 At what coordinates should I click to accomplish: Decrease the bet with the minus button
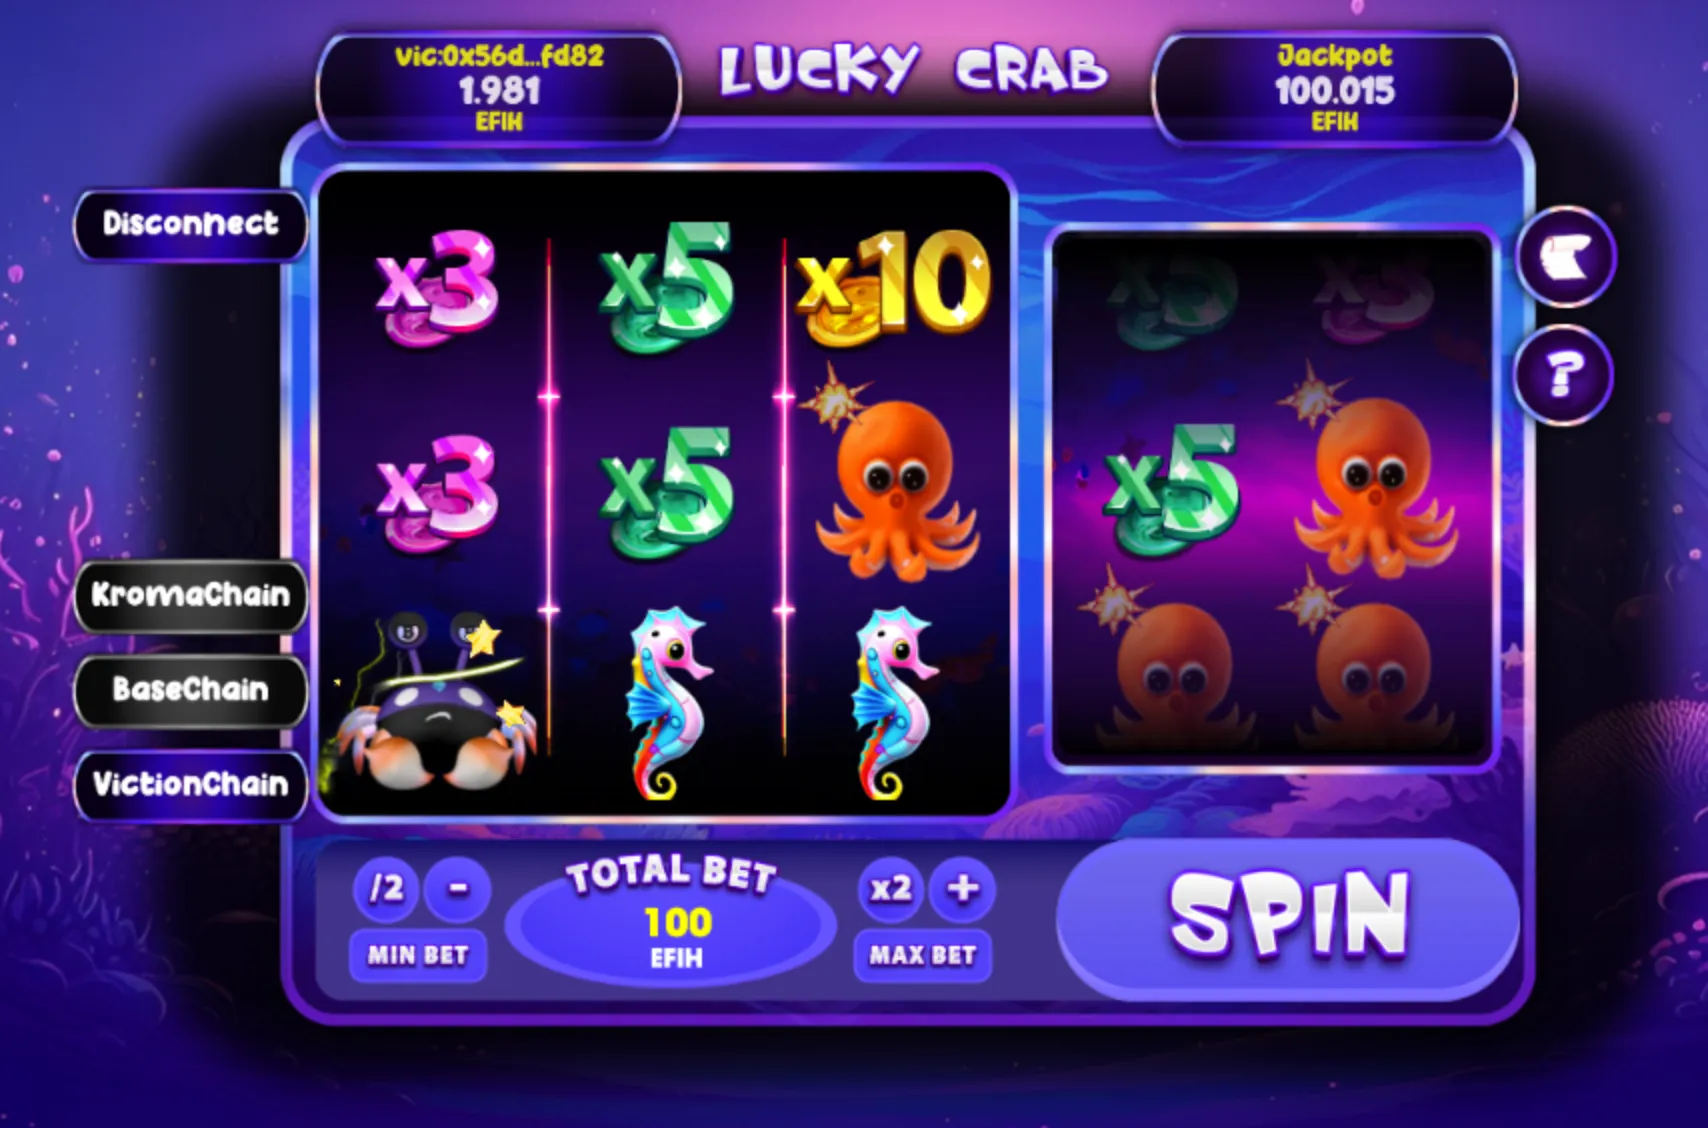457,888
